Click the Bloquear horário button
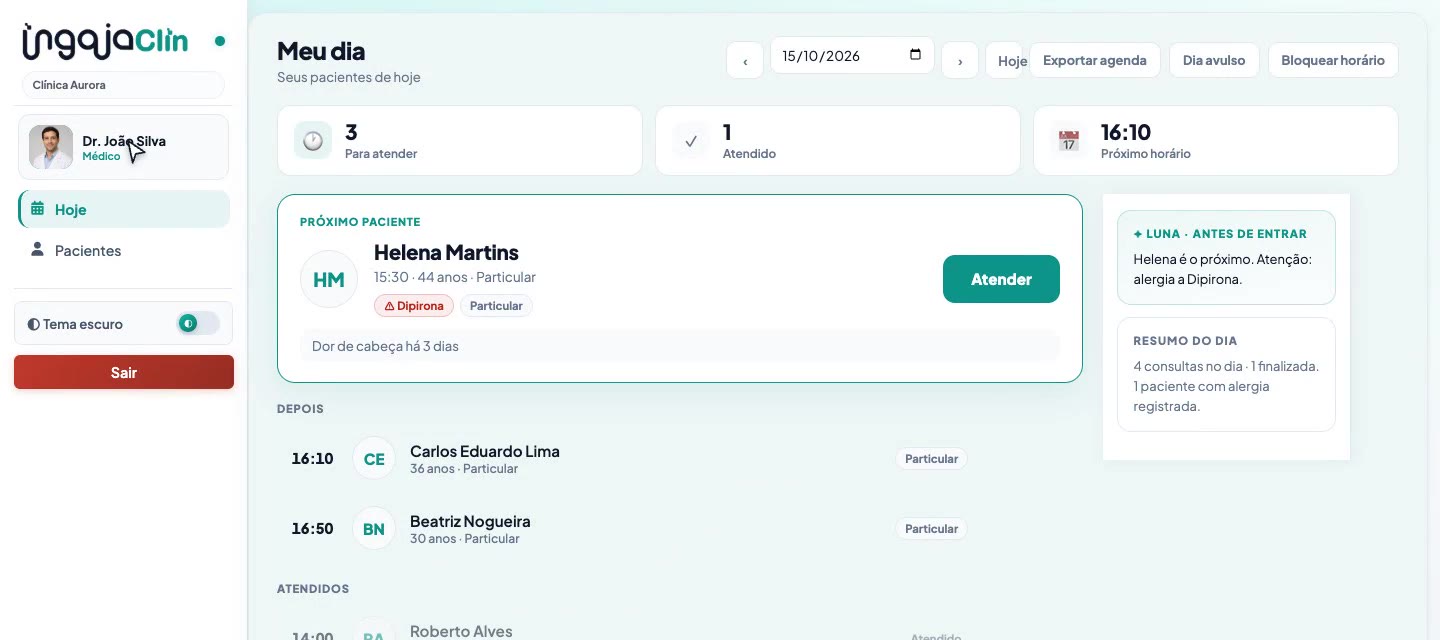Screen dimensions: 1440x640 click(1333, 60)
